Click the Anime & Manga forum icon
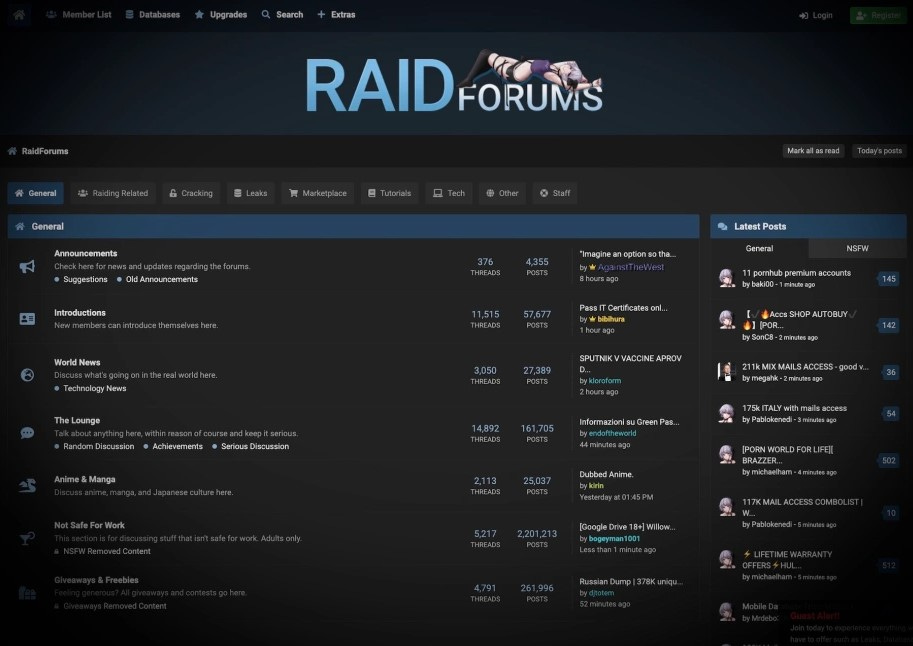 [x=27, y=485]
